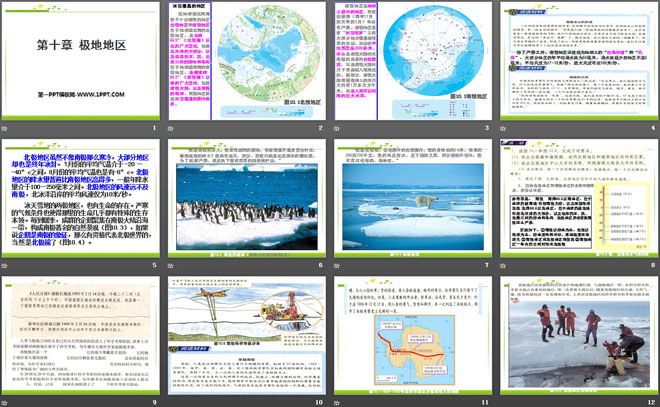Click animation star icon under slide 7

(337, 266)
